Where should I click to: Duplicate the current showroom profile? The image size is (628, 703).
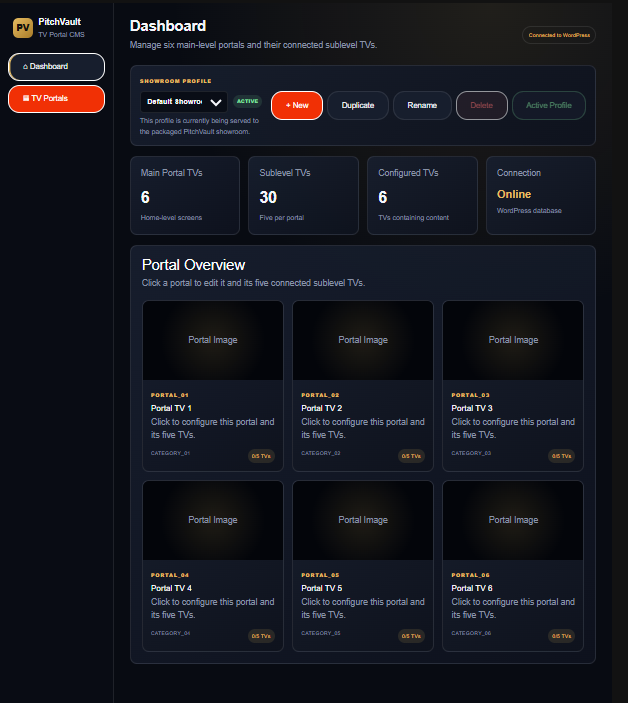coord(358,105)
